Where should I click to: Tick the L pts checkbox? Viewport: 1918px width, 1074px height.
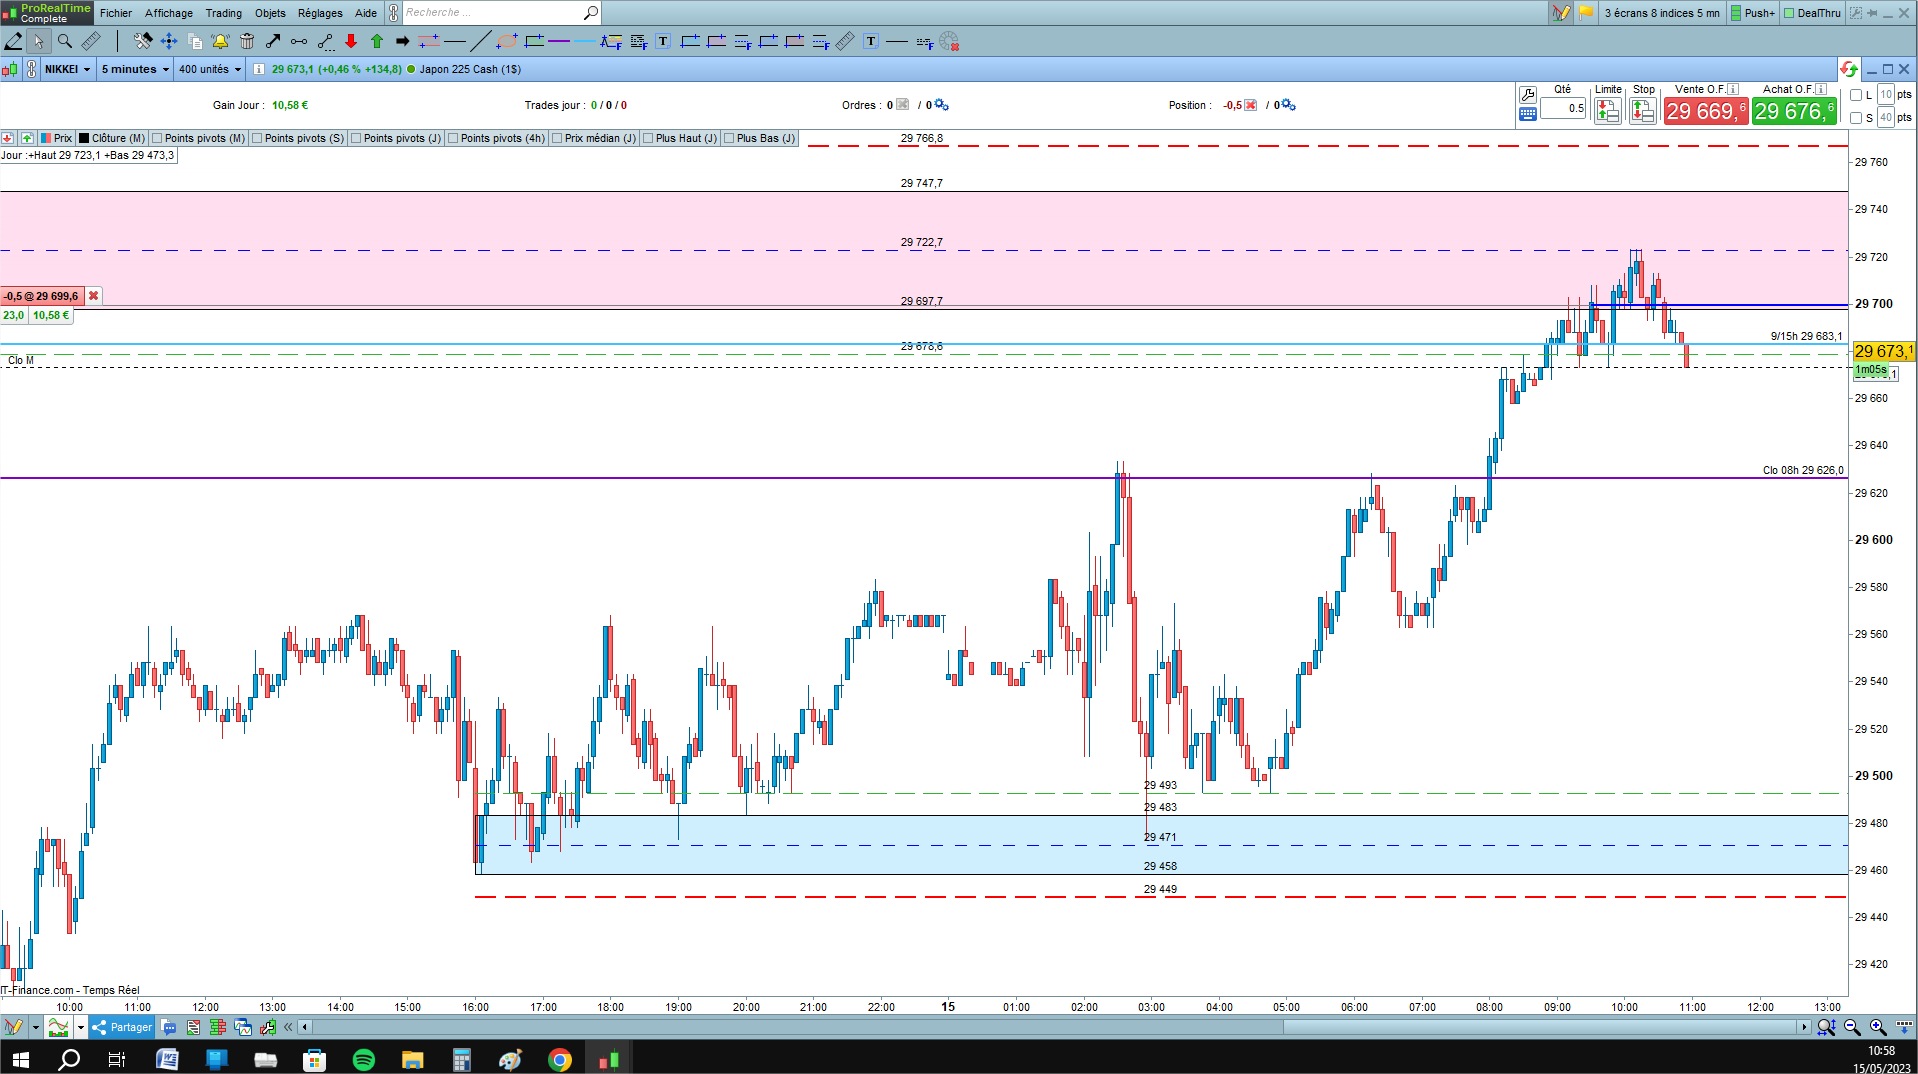(x=1856, y=95)
